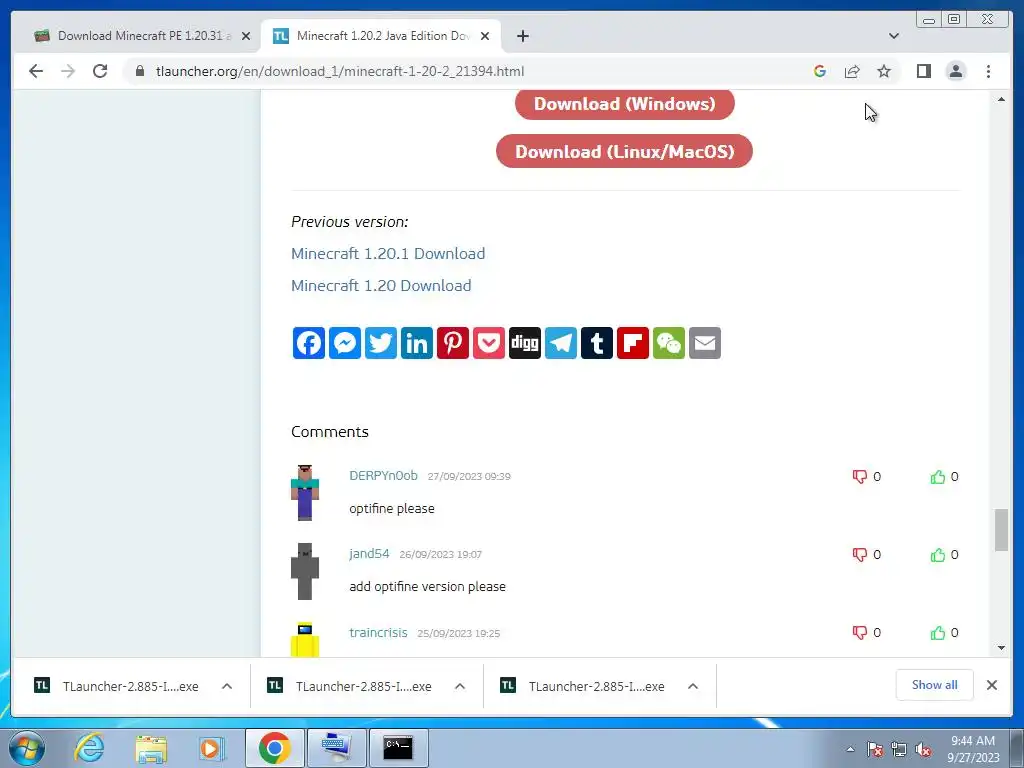Close the Minecraft PE tab
The image size is (1024, 768).
pos(246,36)
